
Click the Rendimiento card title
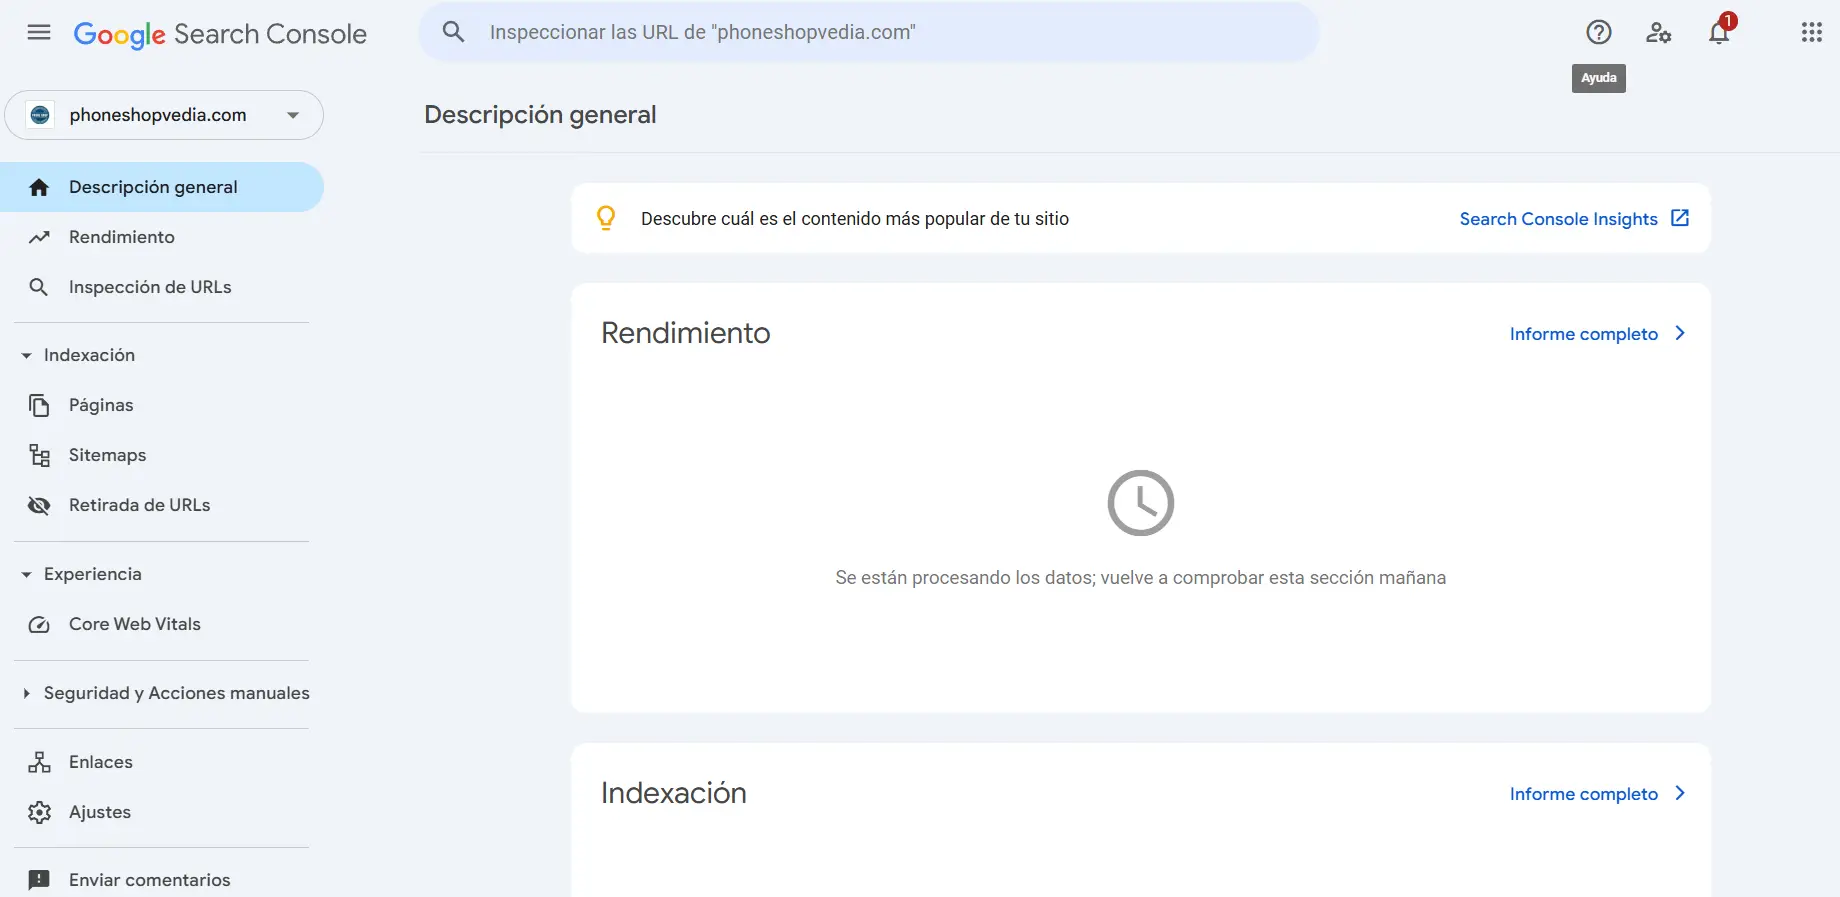pos(686,333)
